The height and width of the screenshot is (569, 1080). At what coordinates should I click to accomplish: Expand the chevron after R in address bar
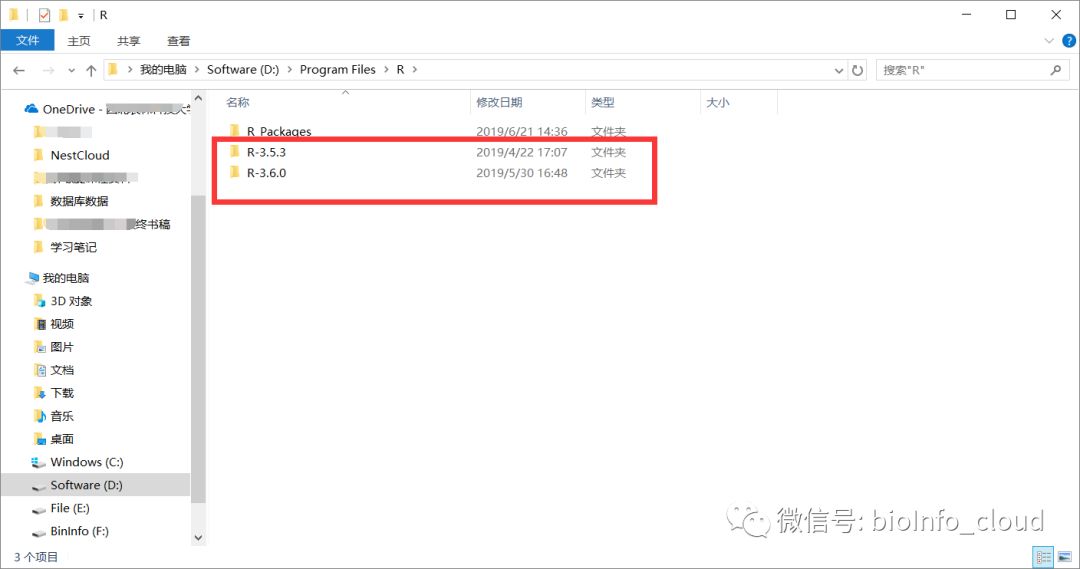click(x=415, y=70)
